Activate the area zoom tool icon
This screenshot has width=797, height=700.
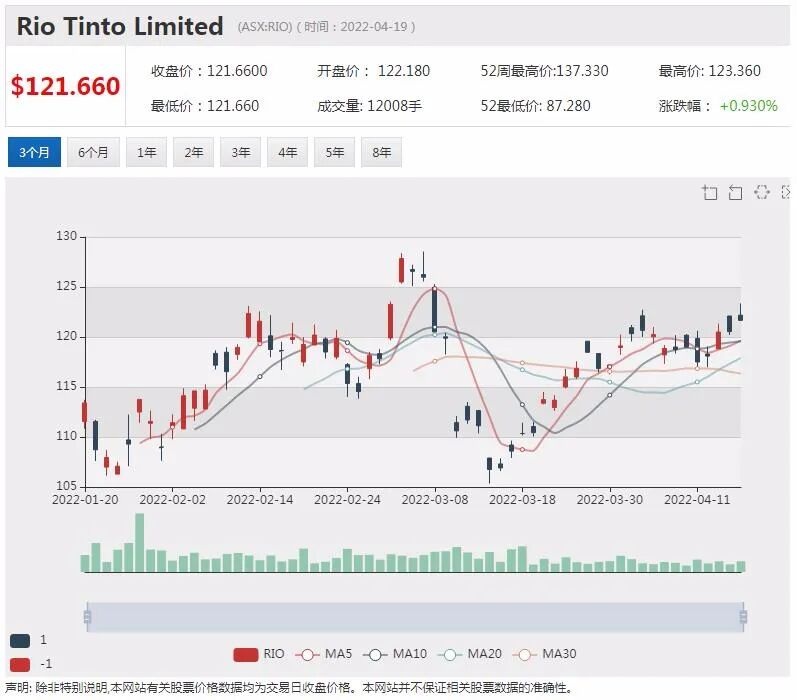tap(710, 193)
